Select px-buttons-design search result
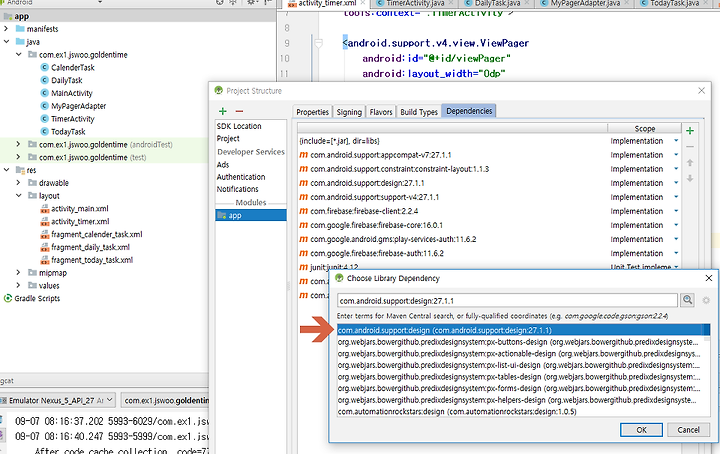The height and width of the screenshot is (454, 720). point(523,342)
